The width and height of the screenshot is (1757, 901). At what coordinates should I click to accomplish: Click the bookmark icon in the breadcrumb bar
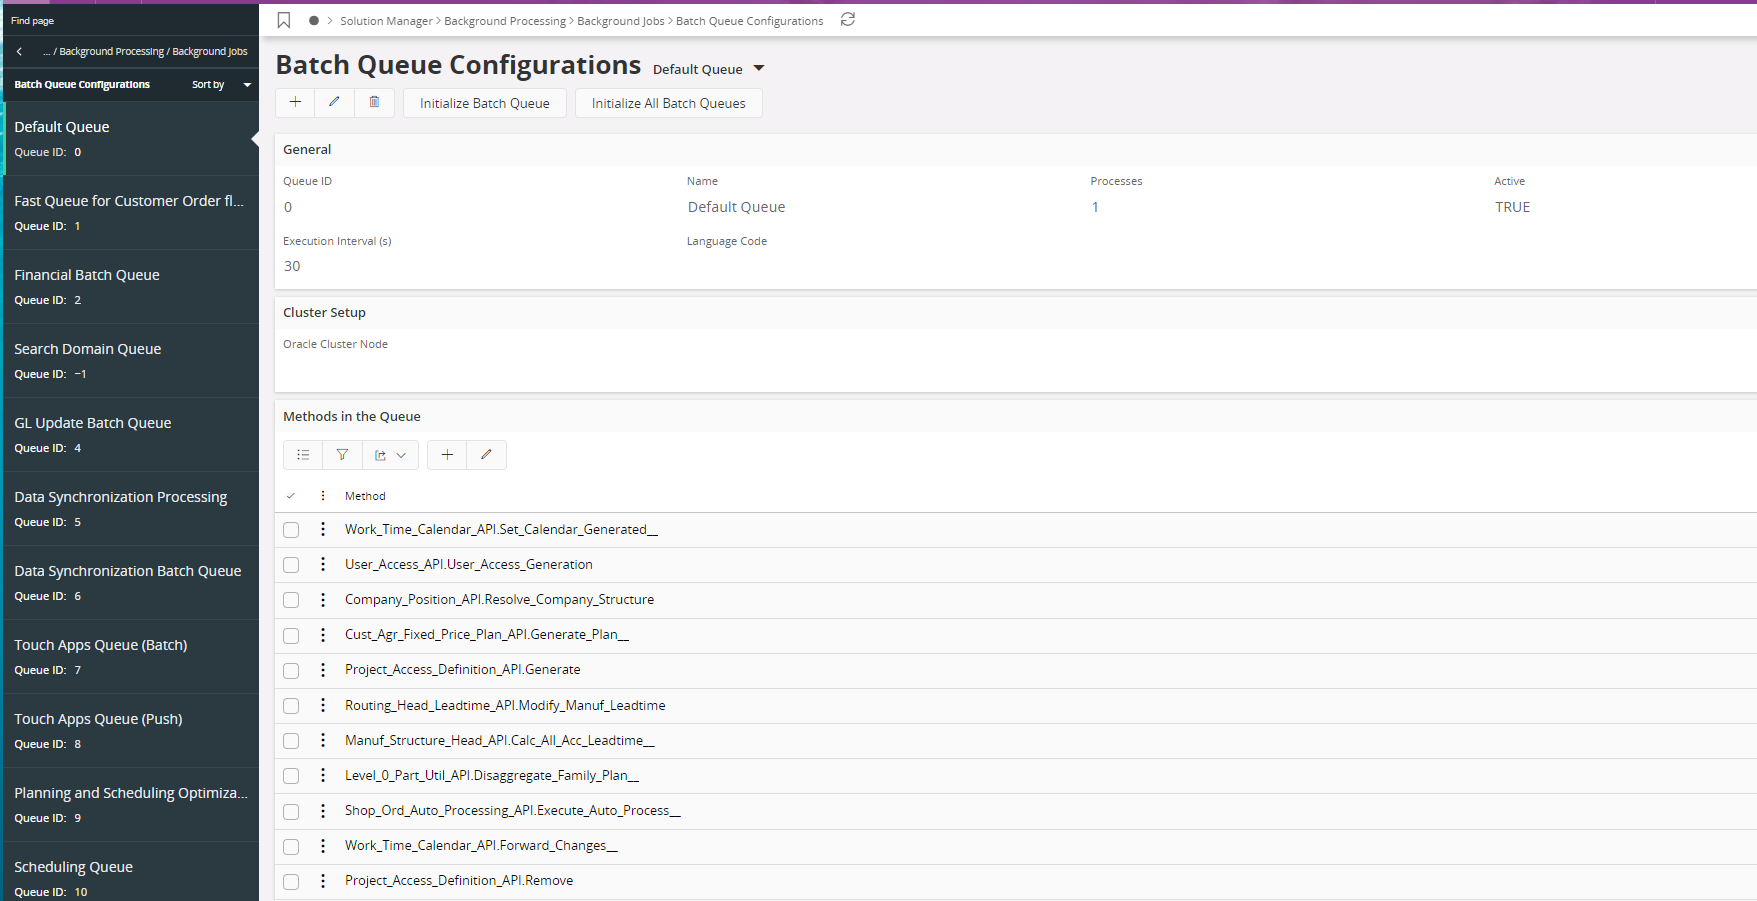click(x=284, y=20)
